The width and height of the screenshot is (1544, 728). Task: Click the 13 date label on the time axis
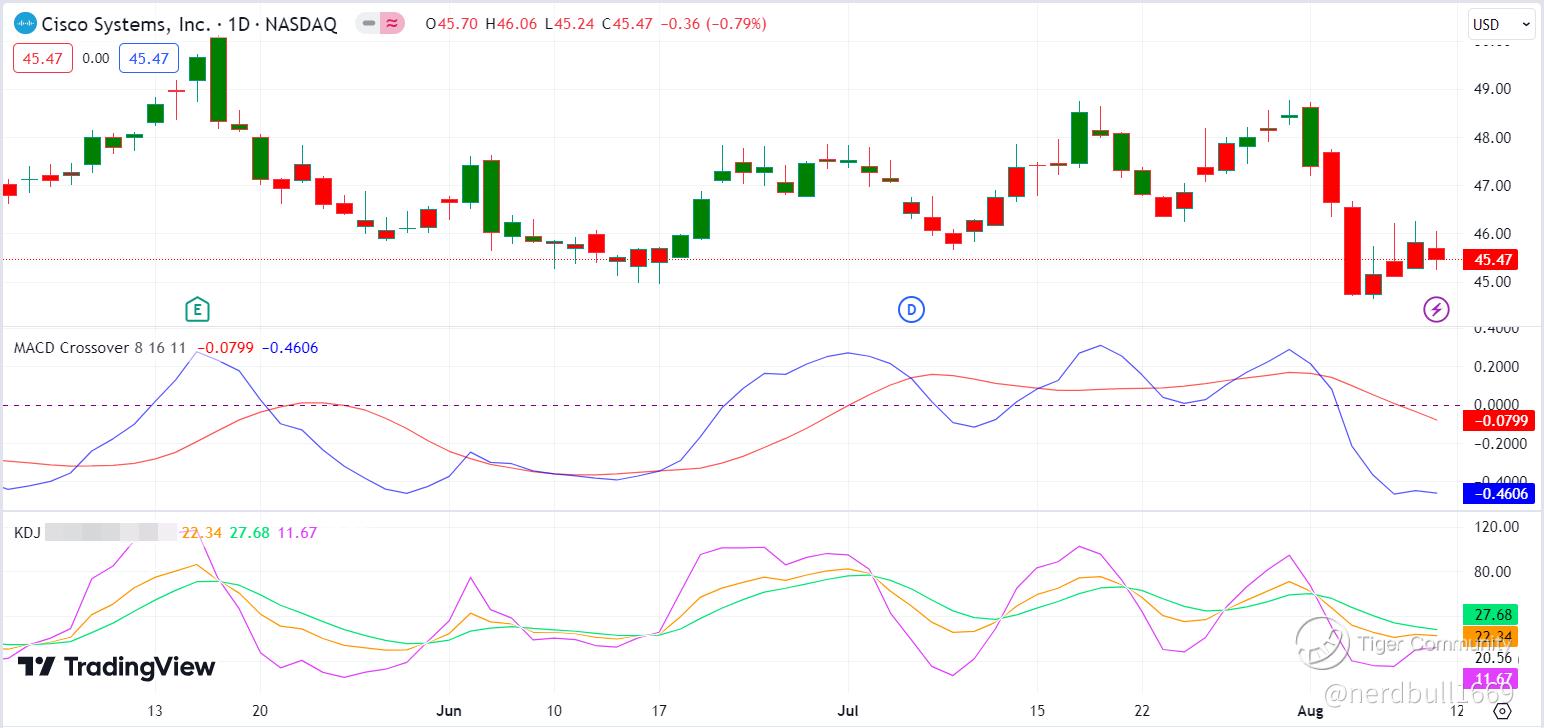[x=155, y=711]
